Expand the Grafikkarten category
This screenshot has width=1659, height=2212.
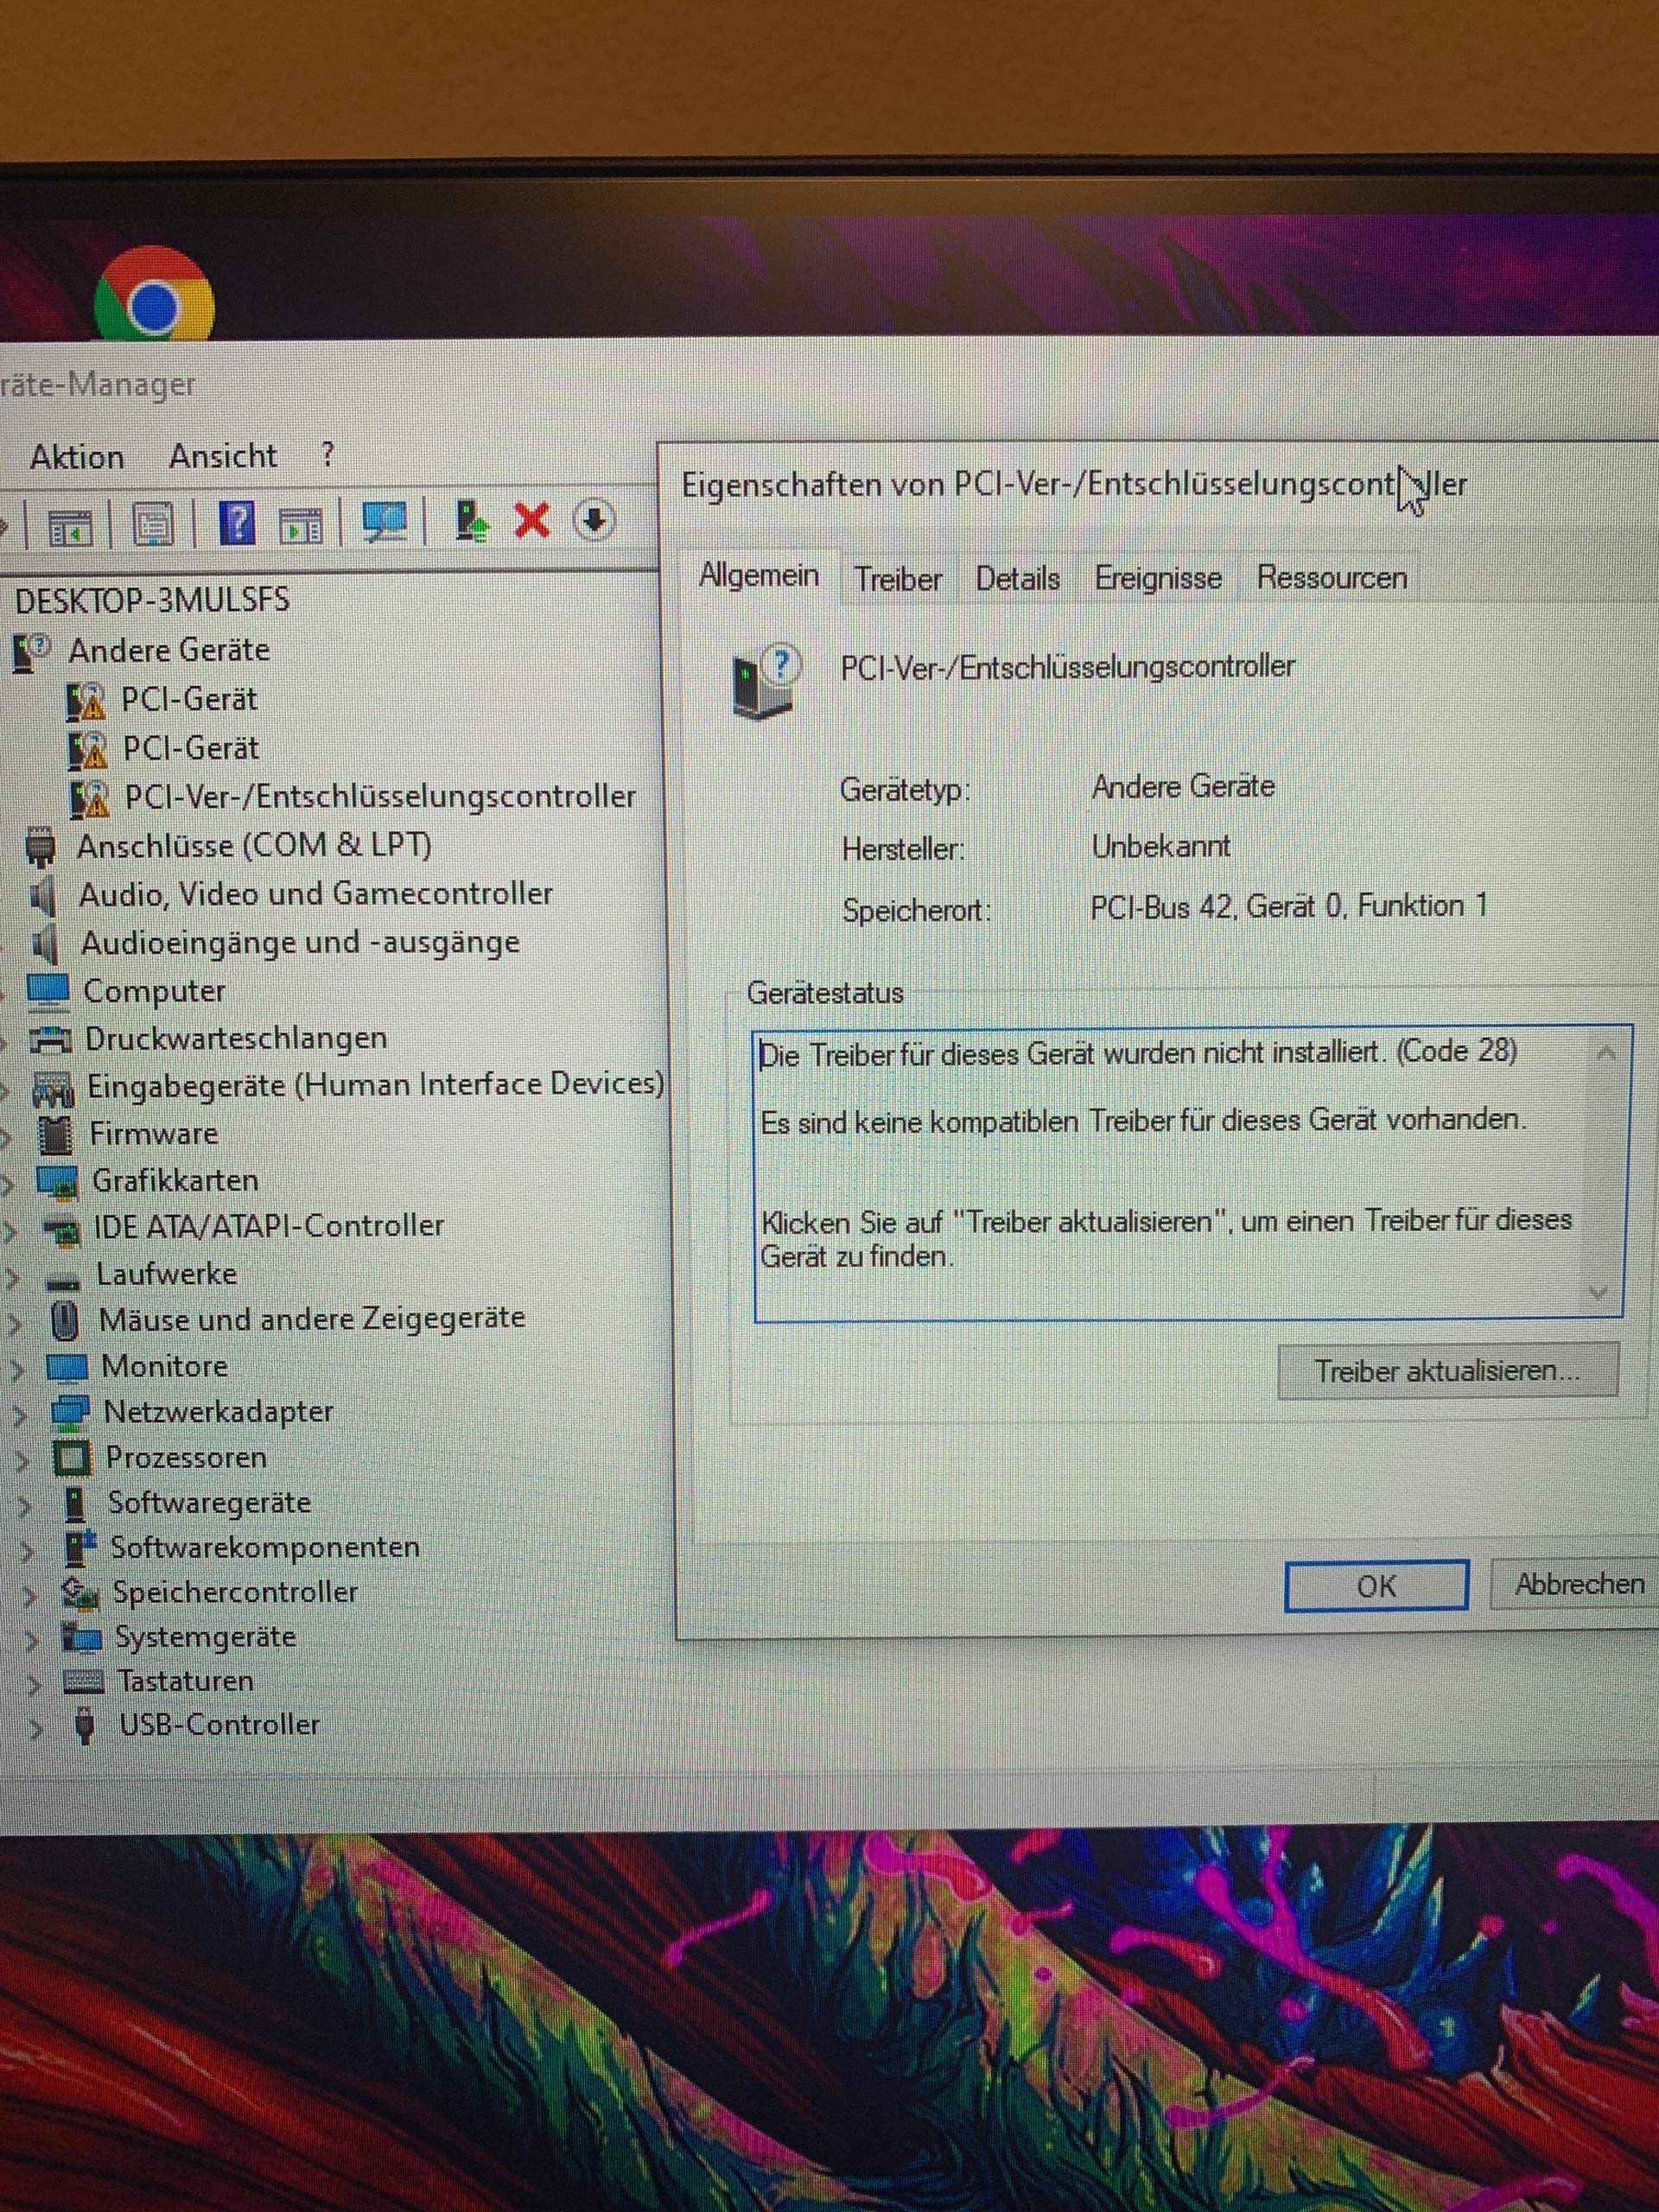9,1183
